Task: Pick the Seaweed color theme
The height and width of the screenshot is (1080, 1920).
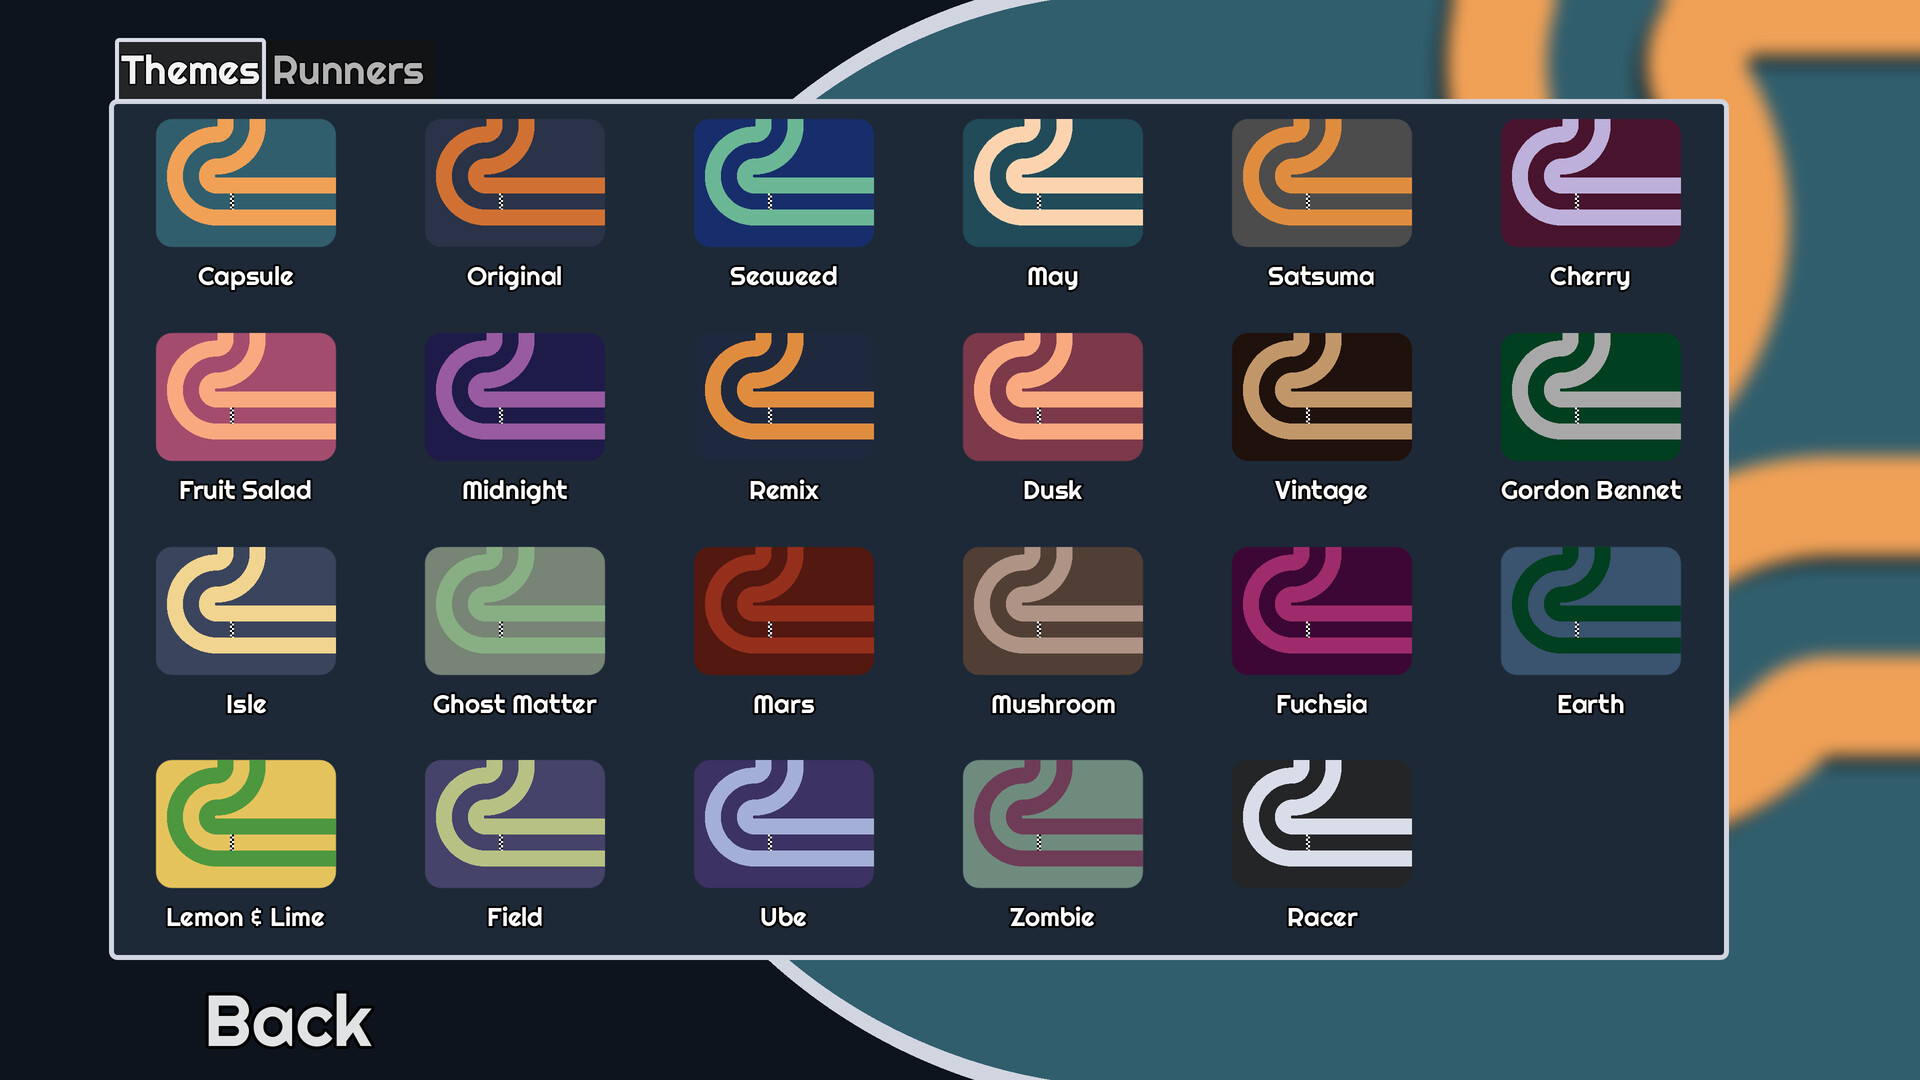Action: 784,183
